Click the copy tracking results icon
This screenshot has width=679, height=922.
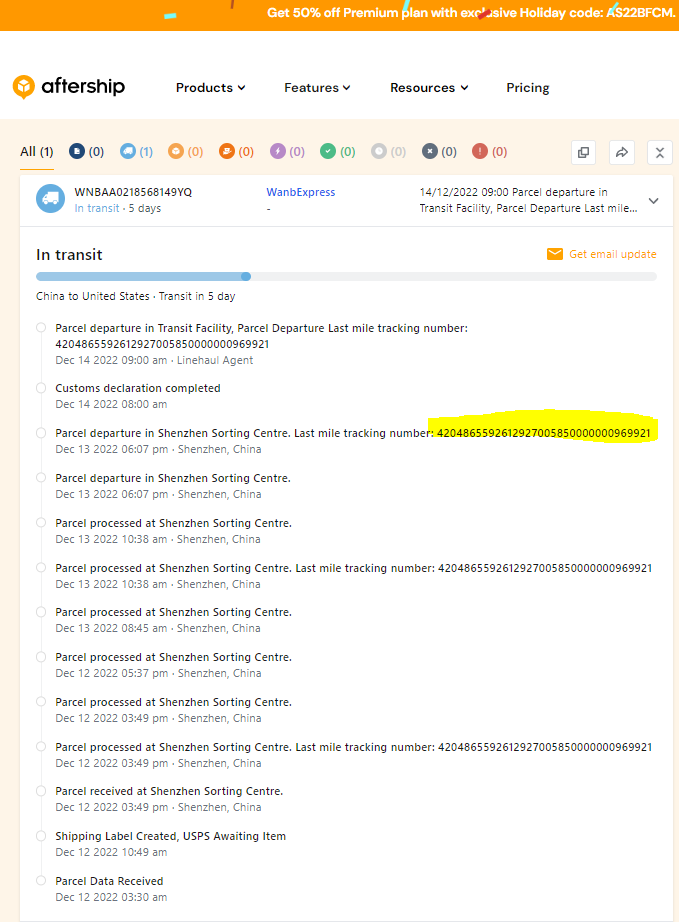584,152
